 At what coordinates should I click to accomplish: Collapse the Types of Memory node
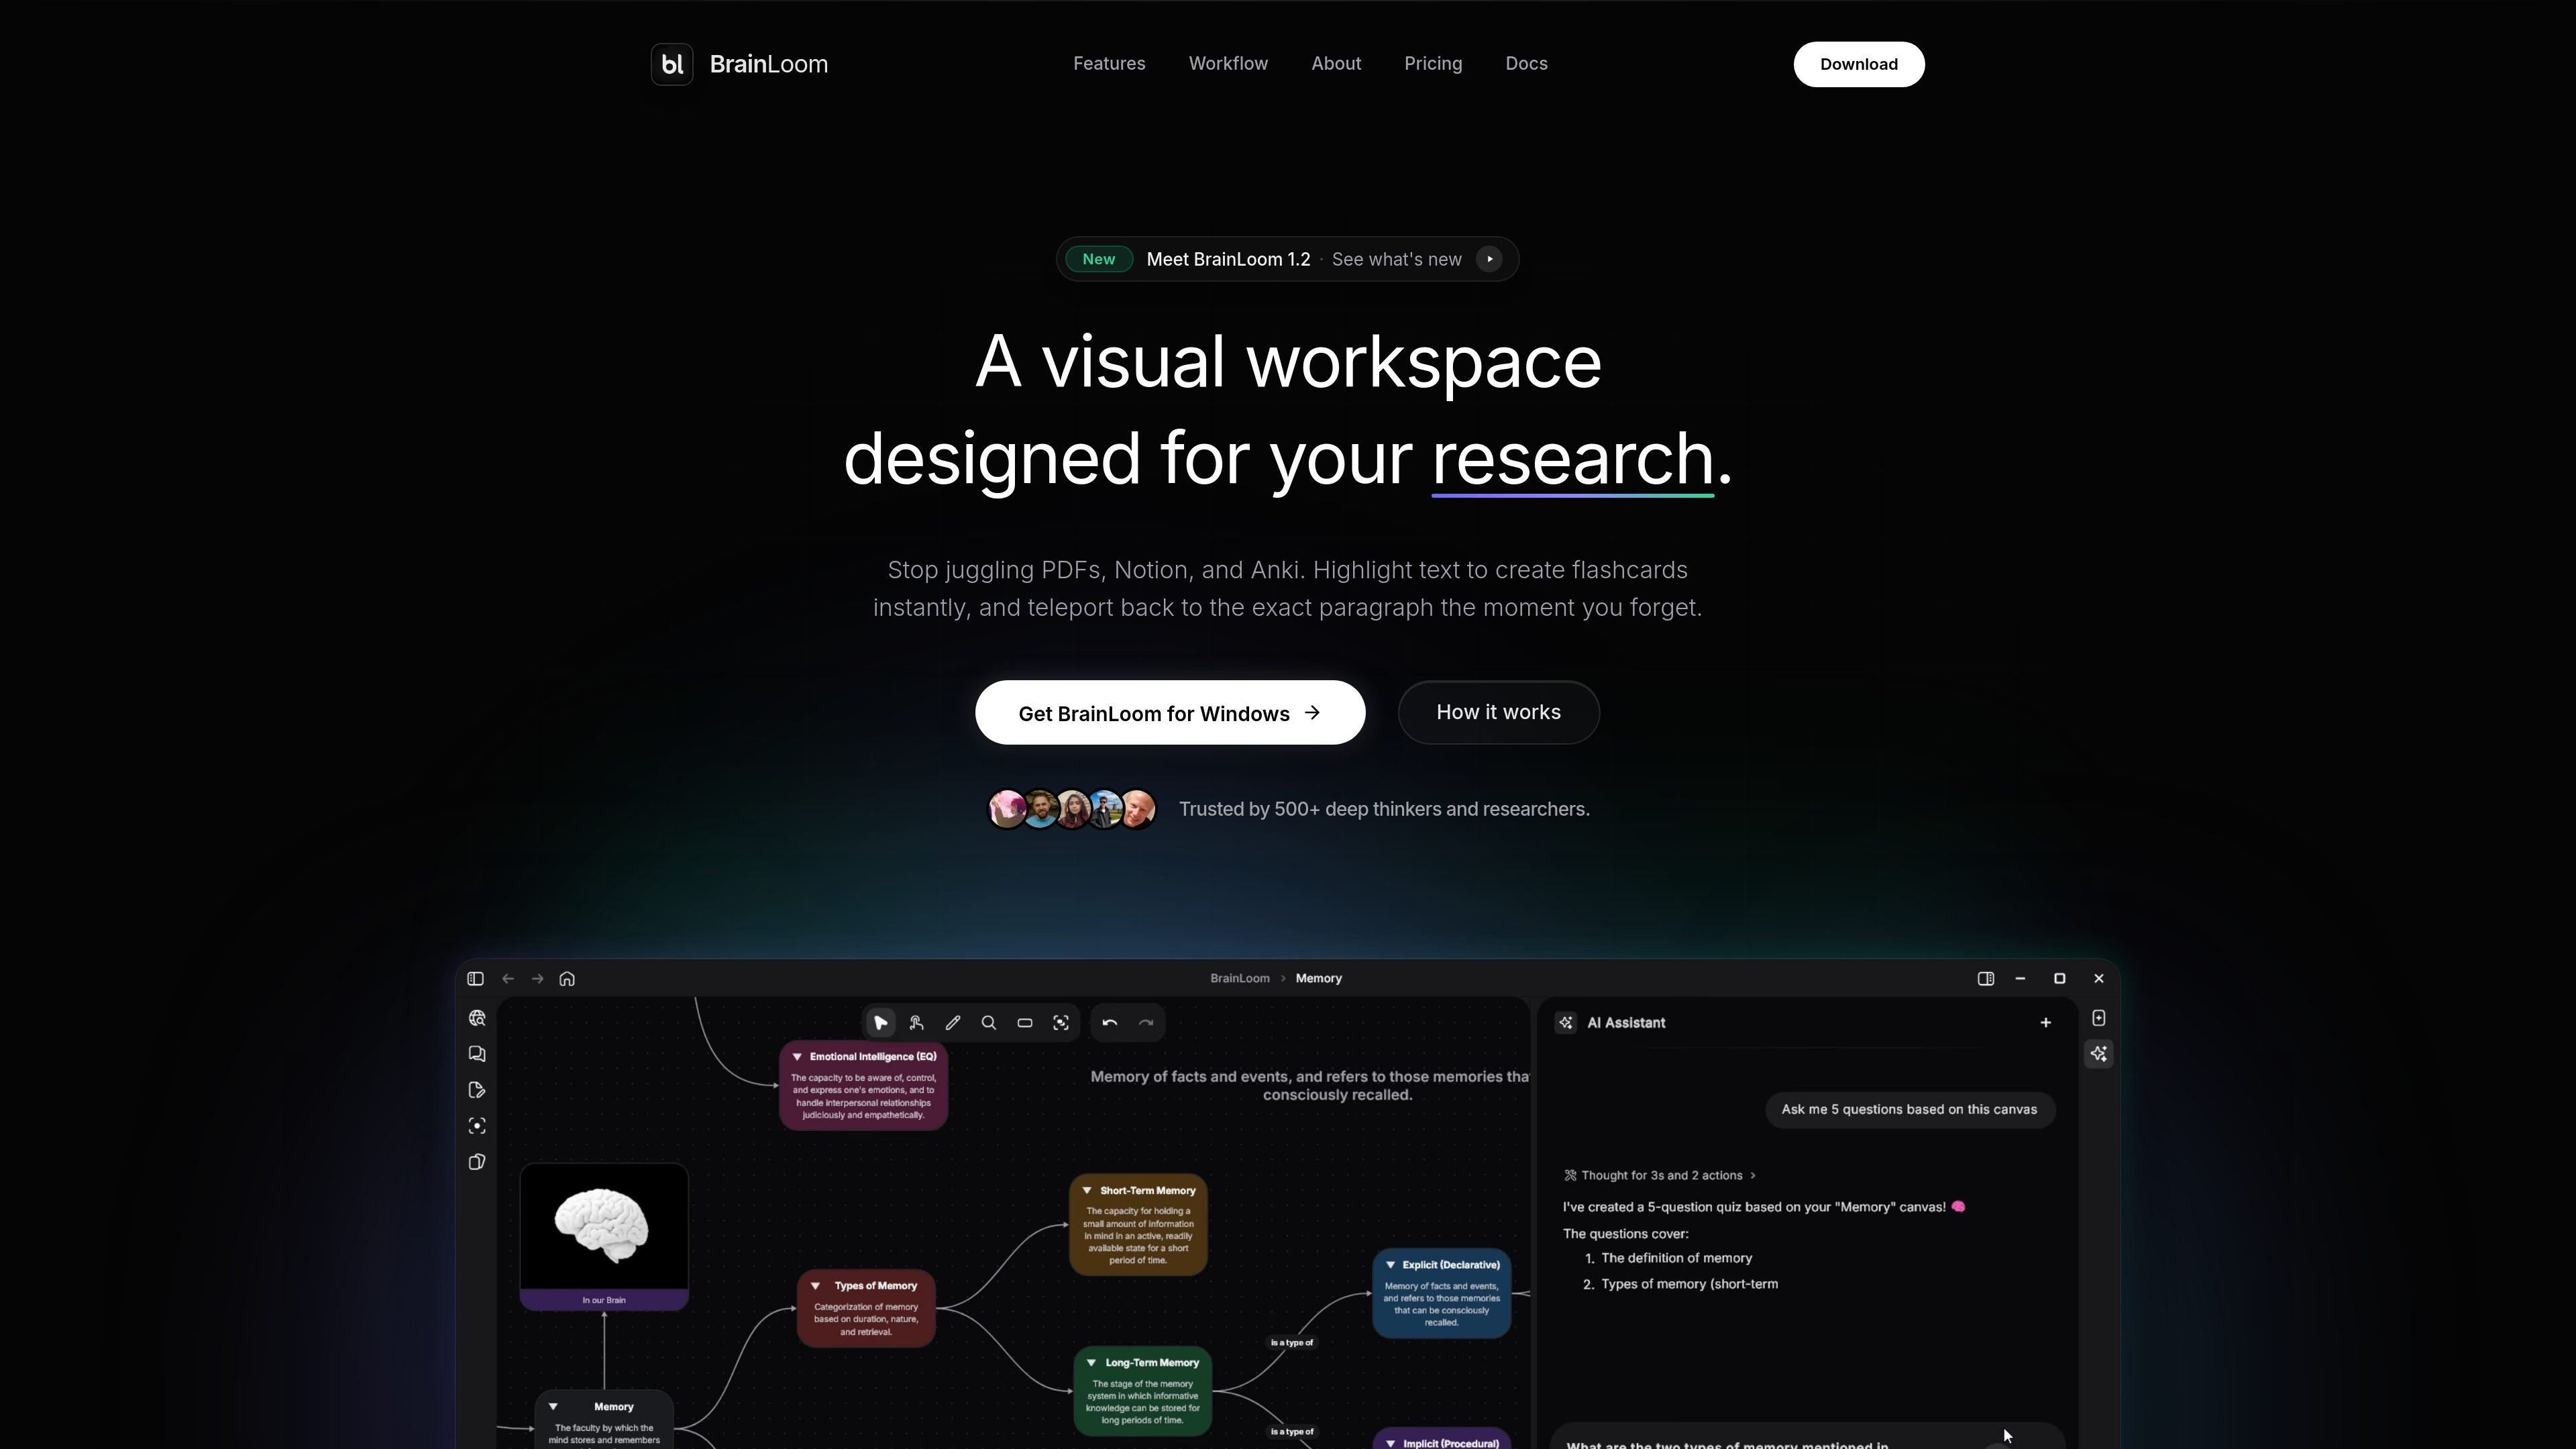[815, 1286]
